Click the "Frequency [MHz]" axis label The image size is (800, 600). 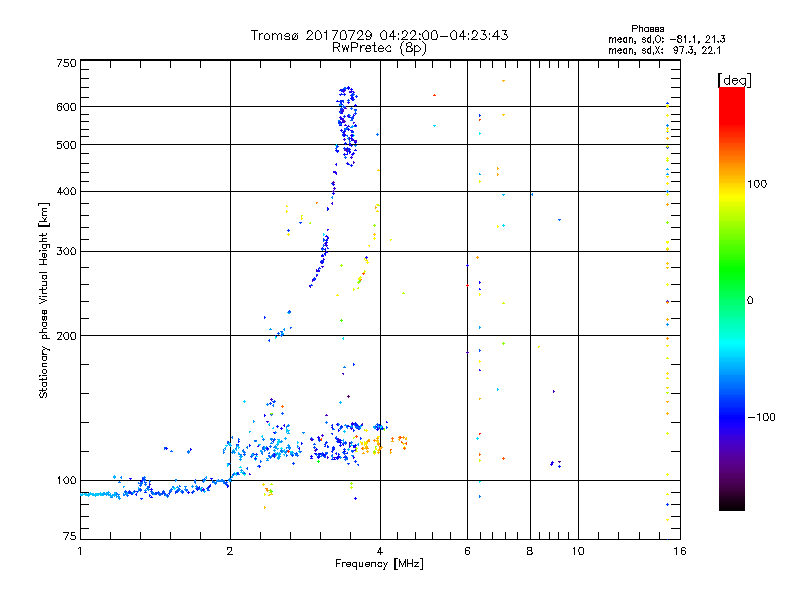coord(379,564)
